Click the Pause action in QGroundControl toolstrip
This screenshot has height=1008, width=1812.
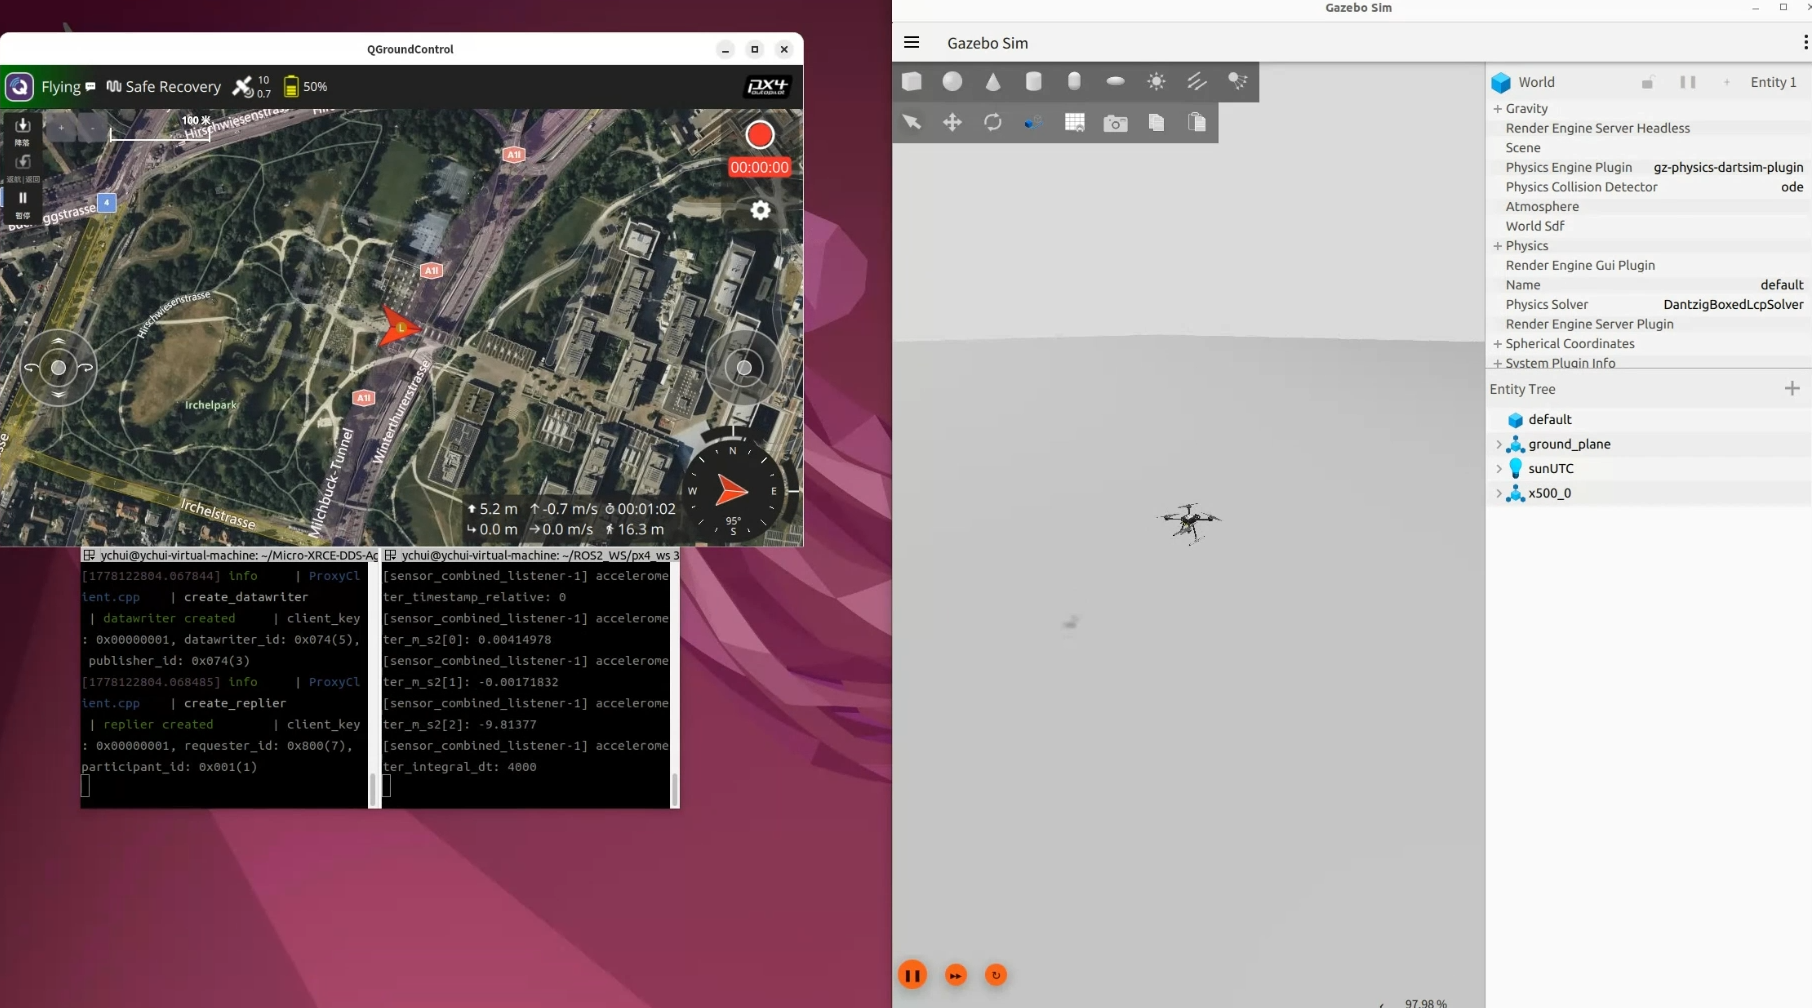[22, 203]
